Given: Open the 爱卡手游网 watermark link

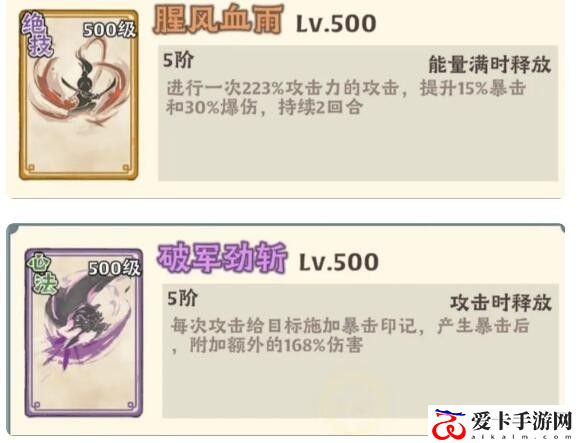Looking at the screenshot, I should [503, 423].
